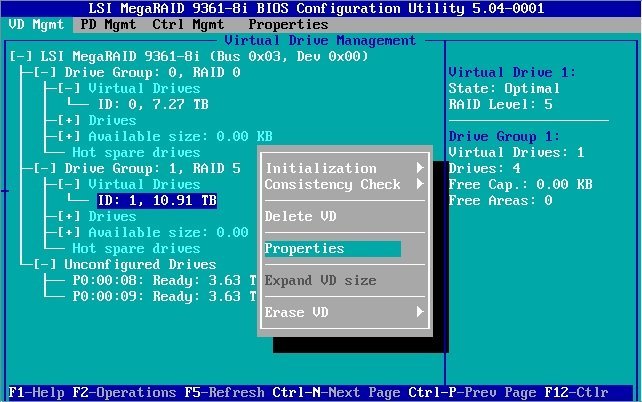Image resolution: width=642 pixels, height=402 pixels.
Task: Click the Virtual Drive 1 heading
Action: pos(512,72)
